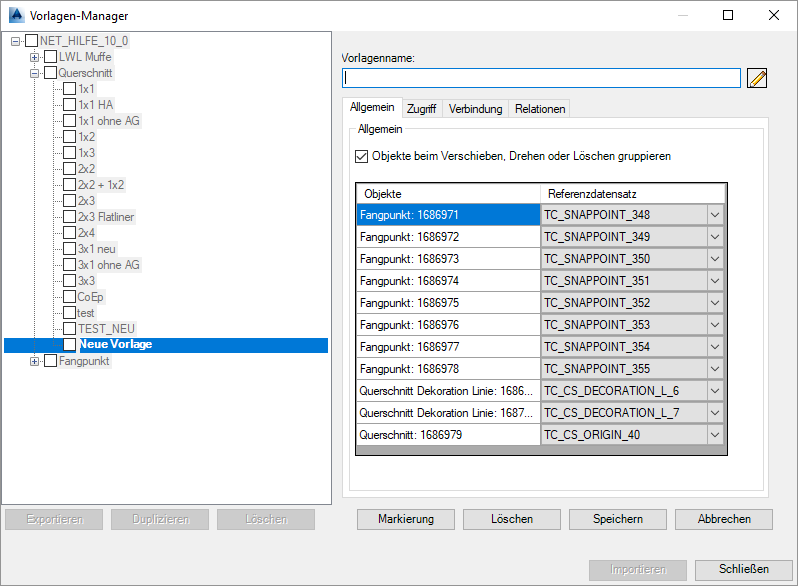Screen dimensions: 798x586
Task: Select the CoEp template in tree
Action: pyautogui.click(x=90, y=297)
